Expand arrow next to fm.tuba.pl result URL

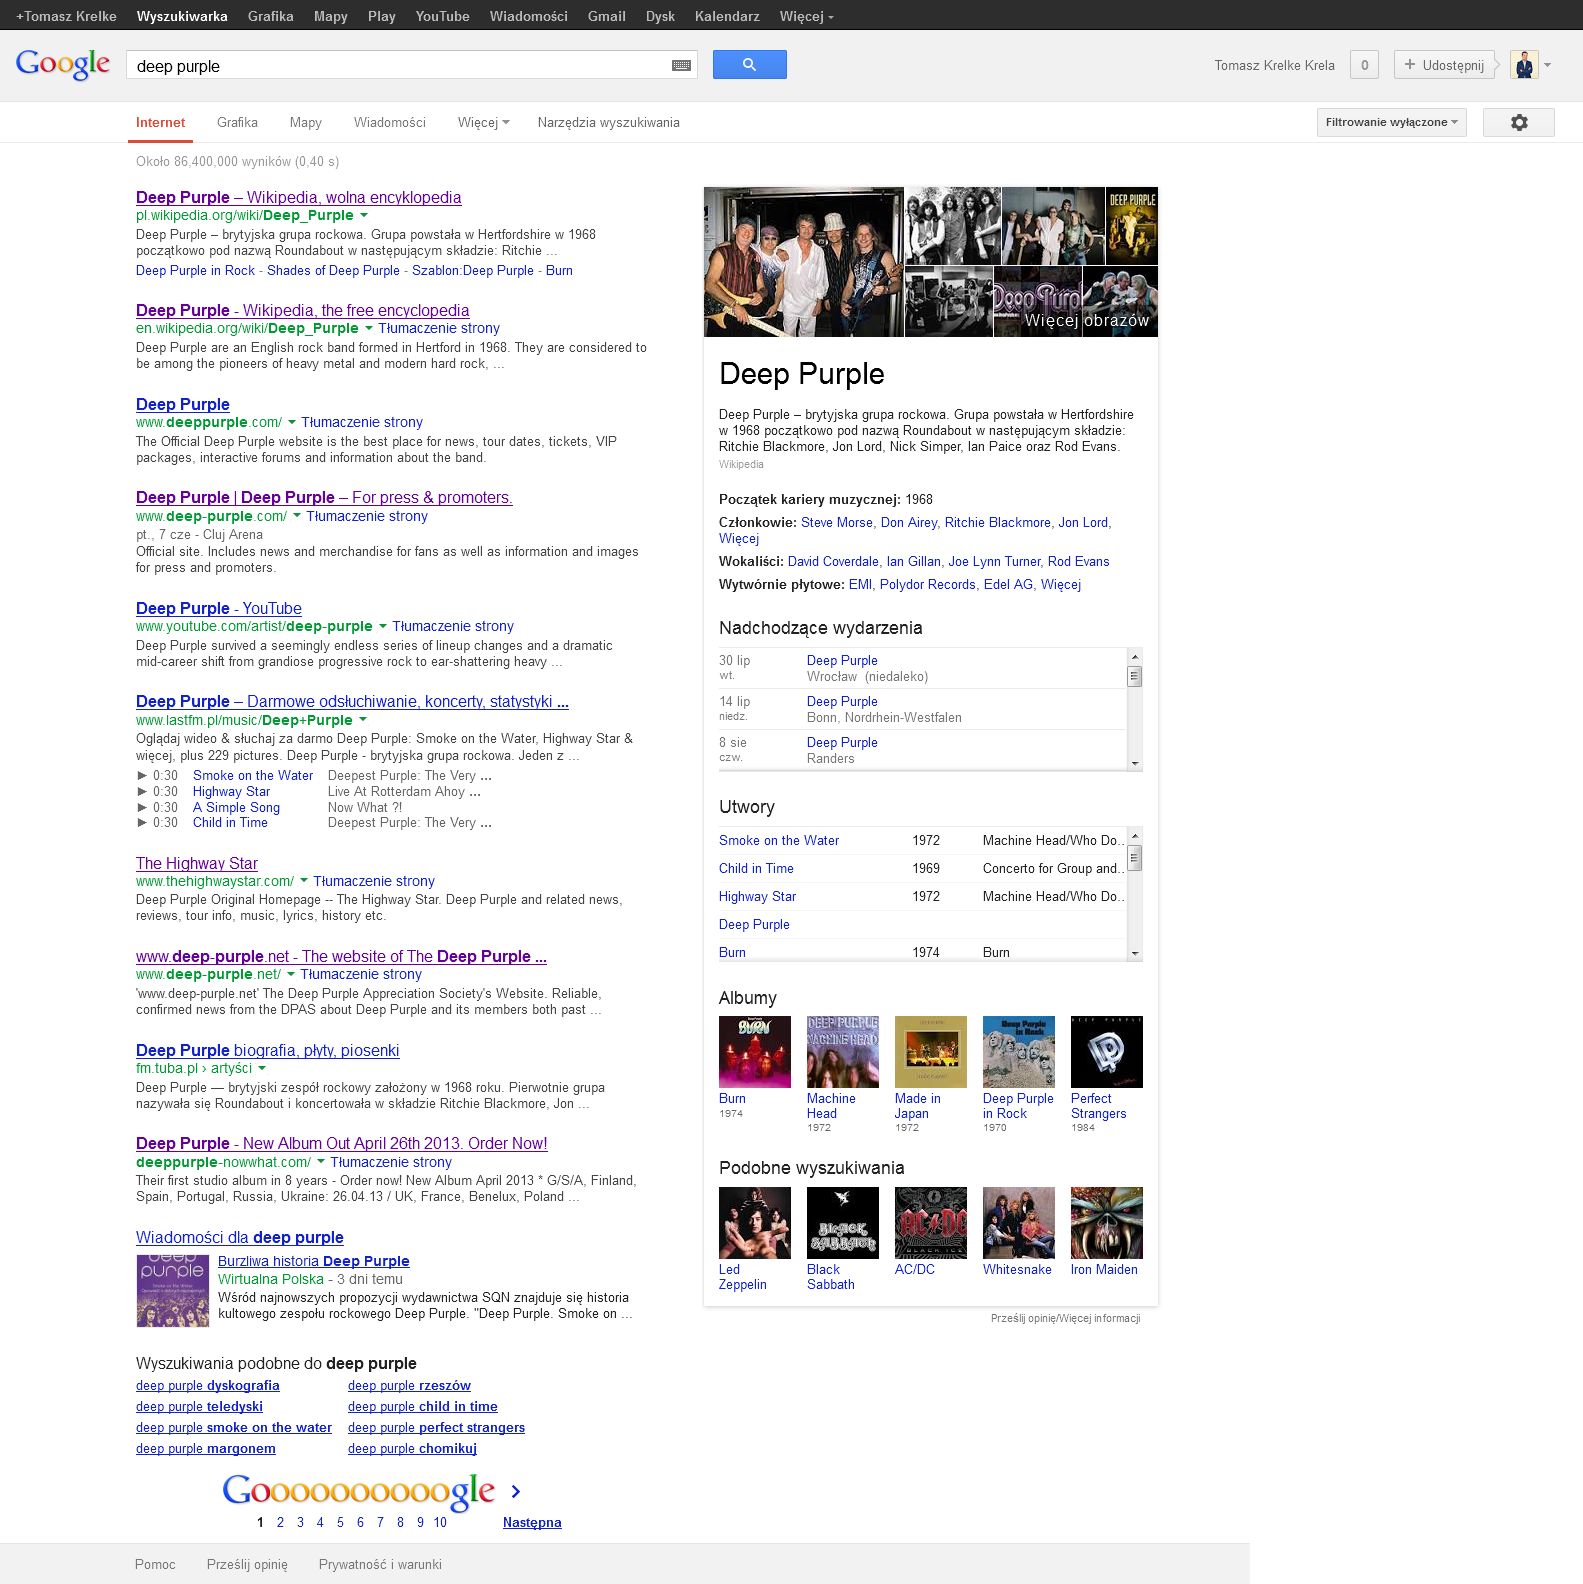[x=262, y=1068]
